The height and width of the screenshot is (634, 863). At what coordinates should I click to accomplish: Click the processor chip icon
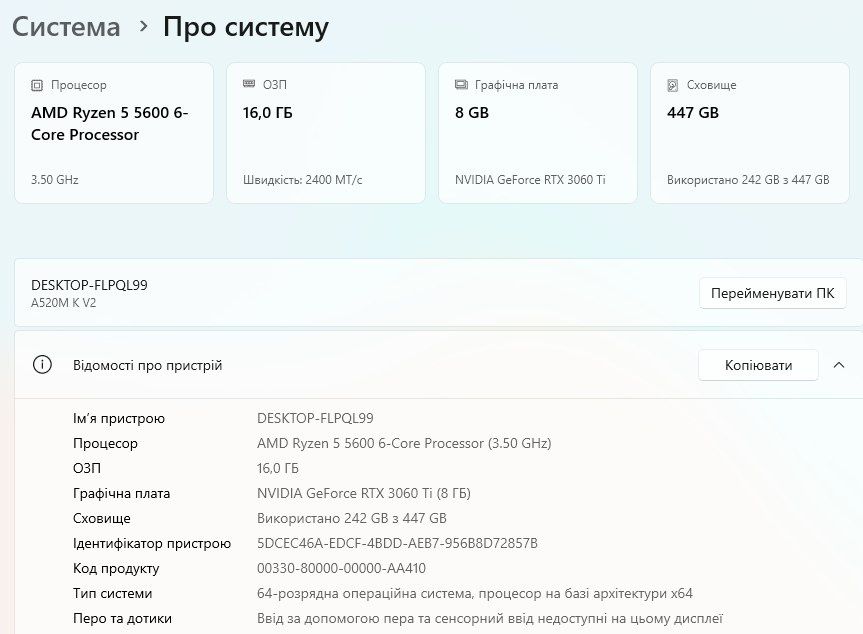[37, 85]
